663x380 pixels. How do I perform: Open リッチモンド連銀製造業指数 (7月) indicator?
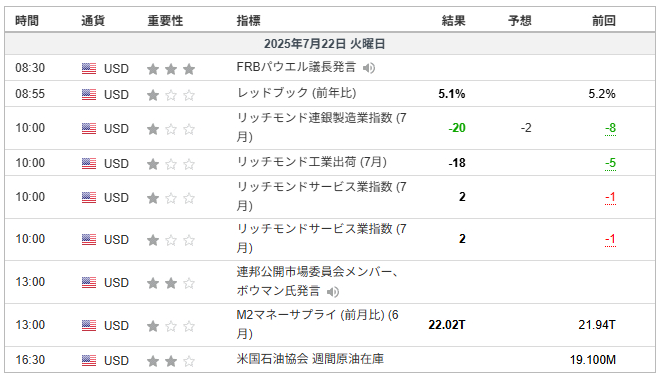pos(321,127)
